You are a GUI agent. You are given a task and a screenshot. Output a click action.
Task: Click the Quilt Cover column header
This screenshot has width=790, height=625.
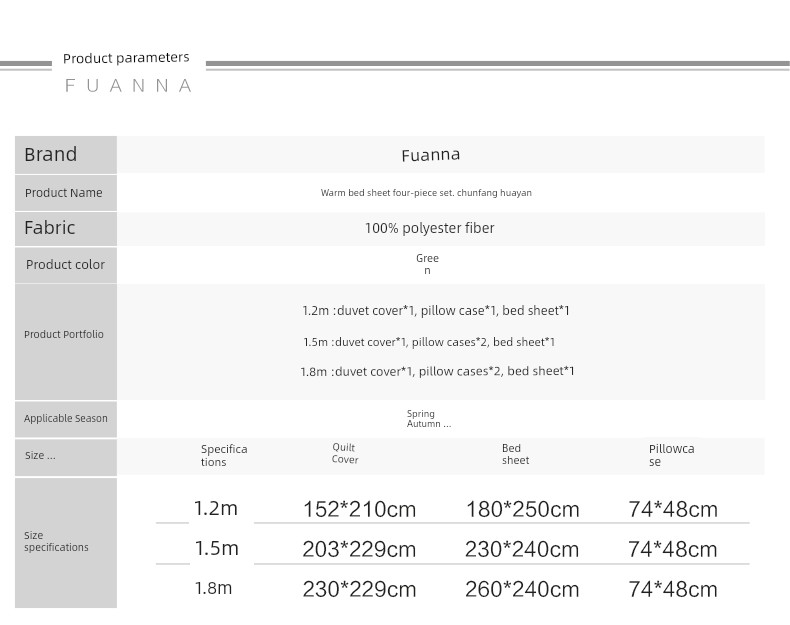345,453
